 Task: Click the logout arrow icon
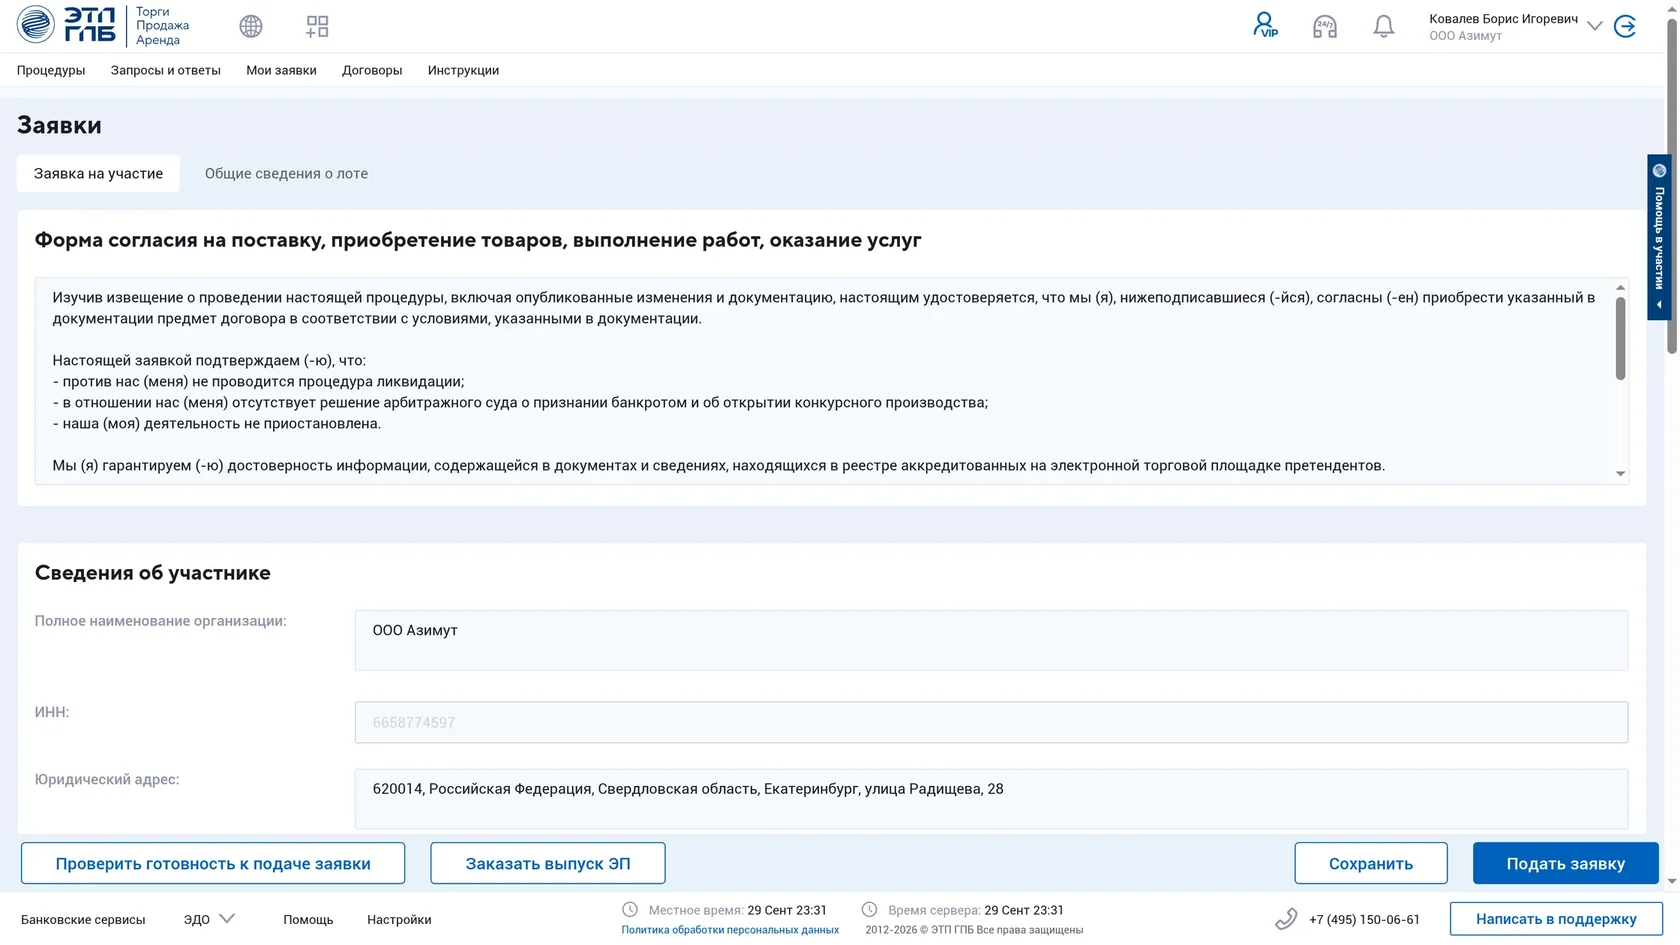click(x=1625, y=26)
